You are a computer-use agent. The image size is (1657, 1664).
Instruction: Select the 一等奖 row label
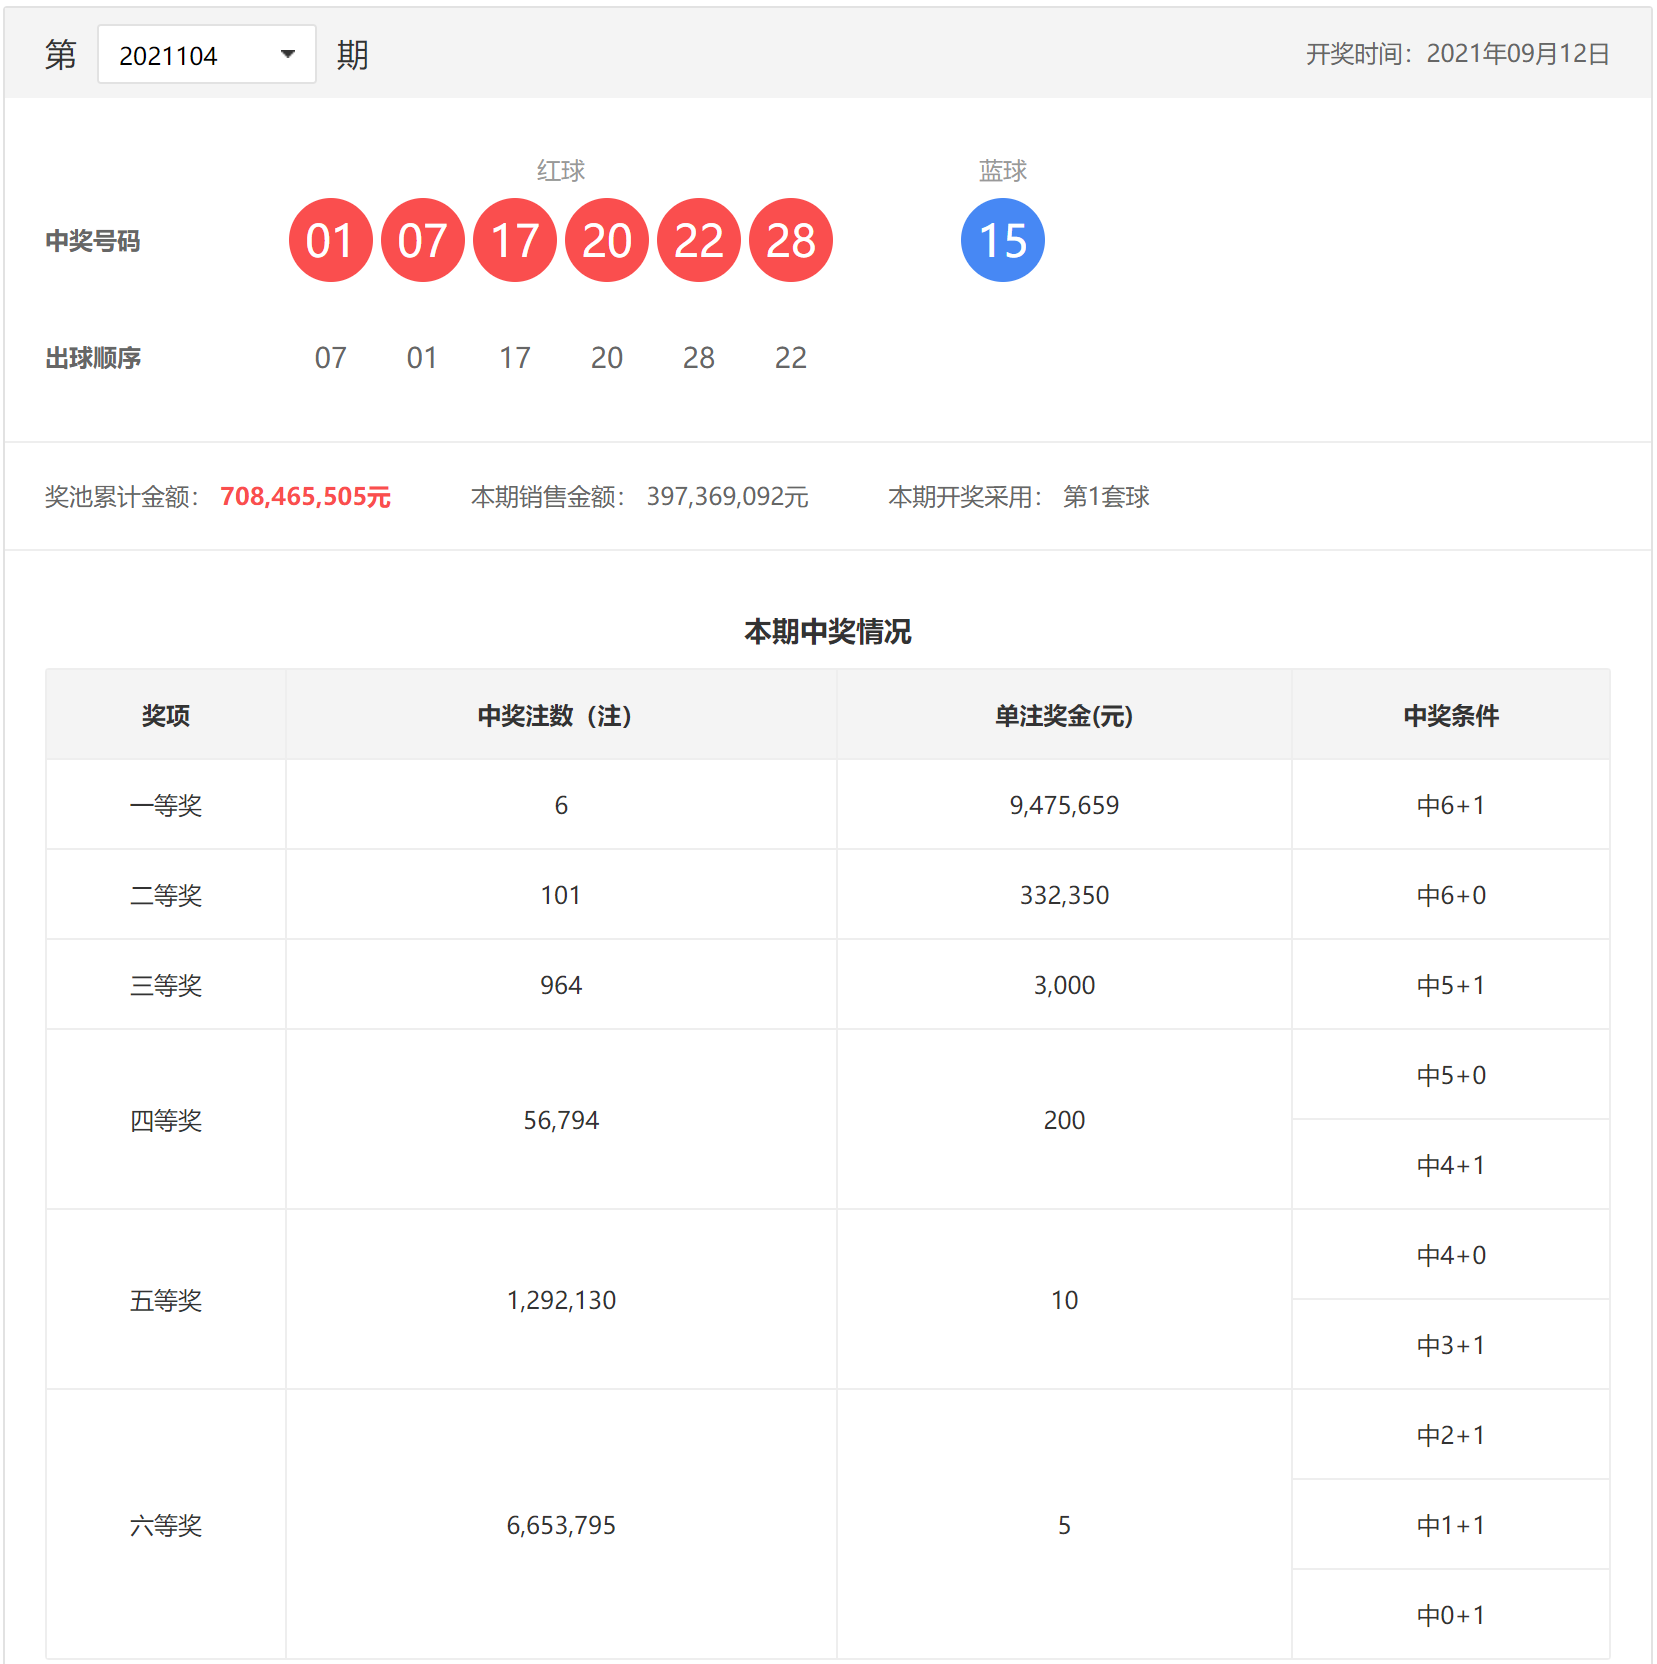[x=166, y=806]
